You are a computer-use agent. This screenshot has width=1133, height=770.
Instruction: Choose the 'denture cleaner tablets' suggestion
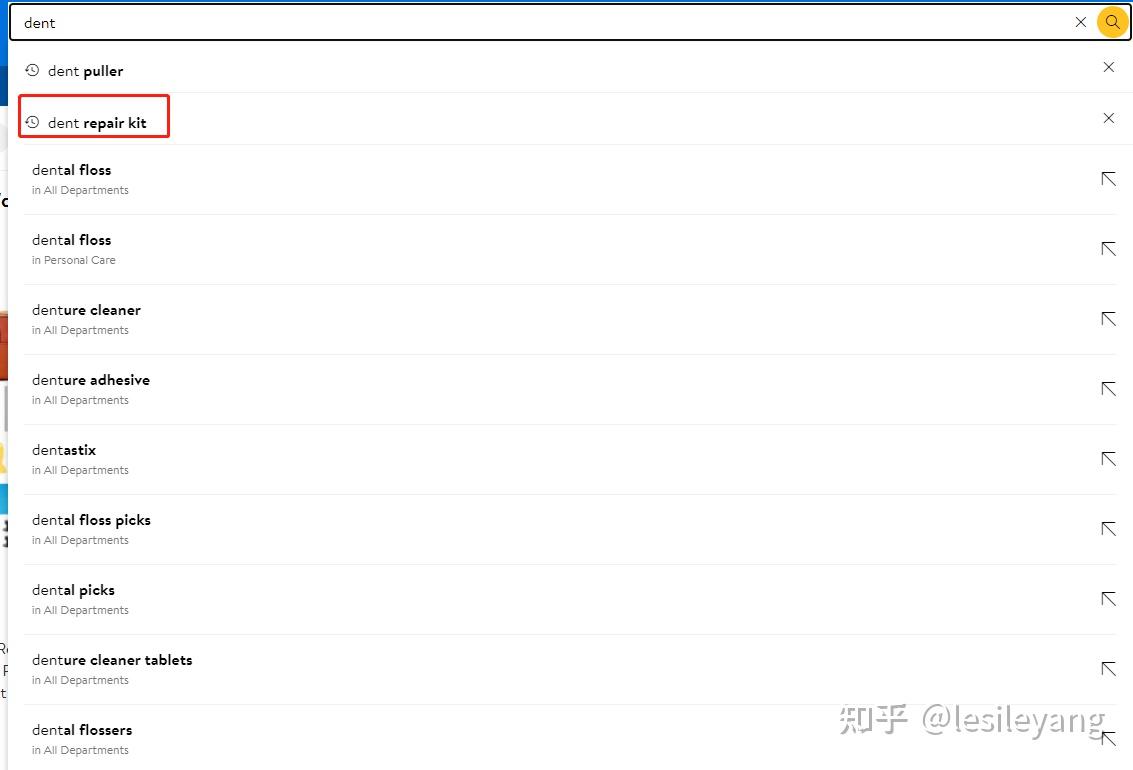tap(112, 660)
